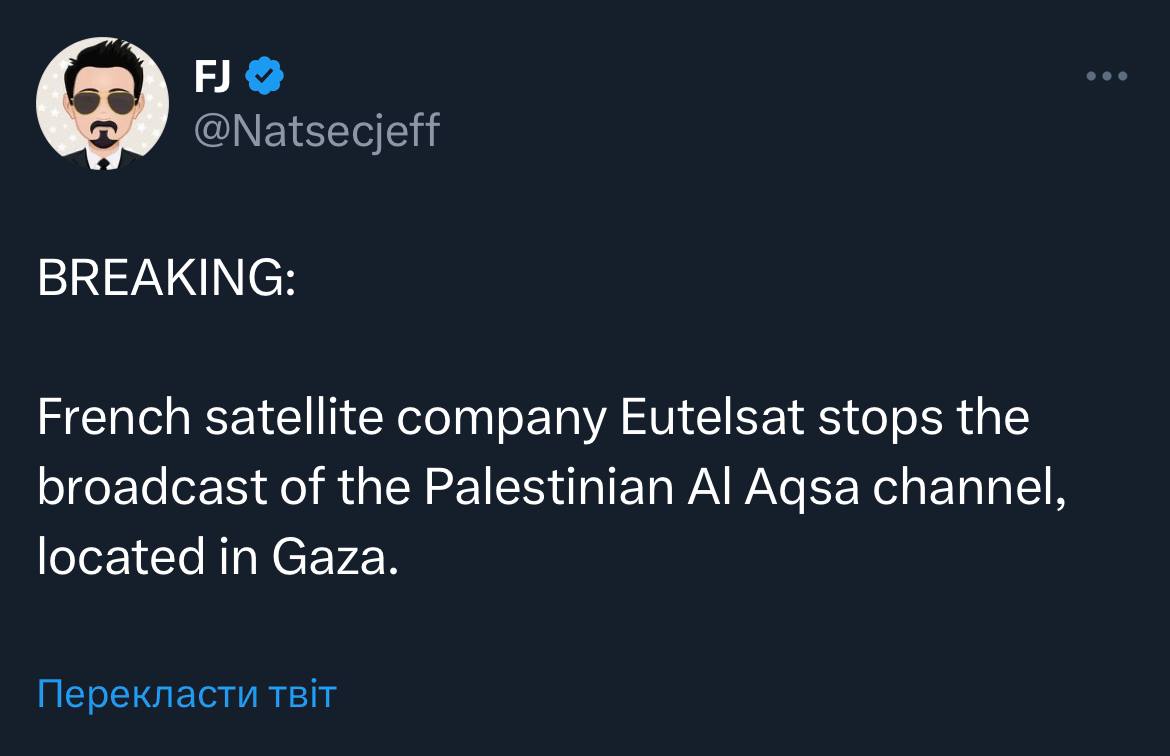Click the word "stops" in the tweet
The width and height of the screenshot is (1170, 756).
881,420
